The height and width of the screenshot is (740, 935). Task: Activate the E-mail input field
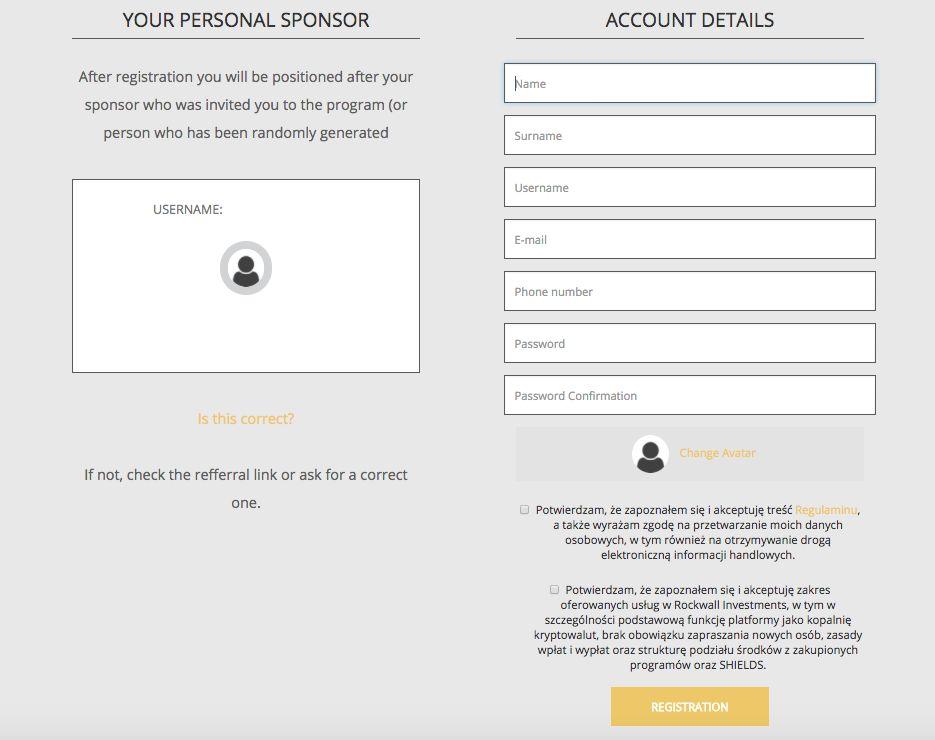tap(689, 239)
